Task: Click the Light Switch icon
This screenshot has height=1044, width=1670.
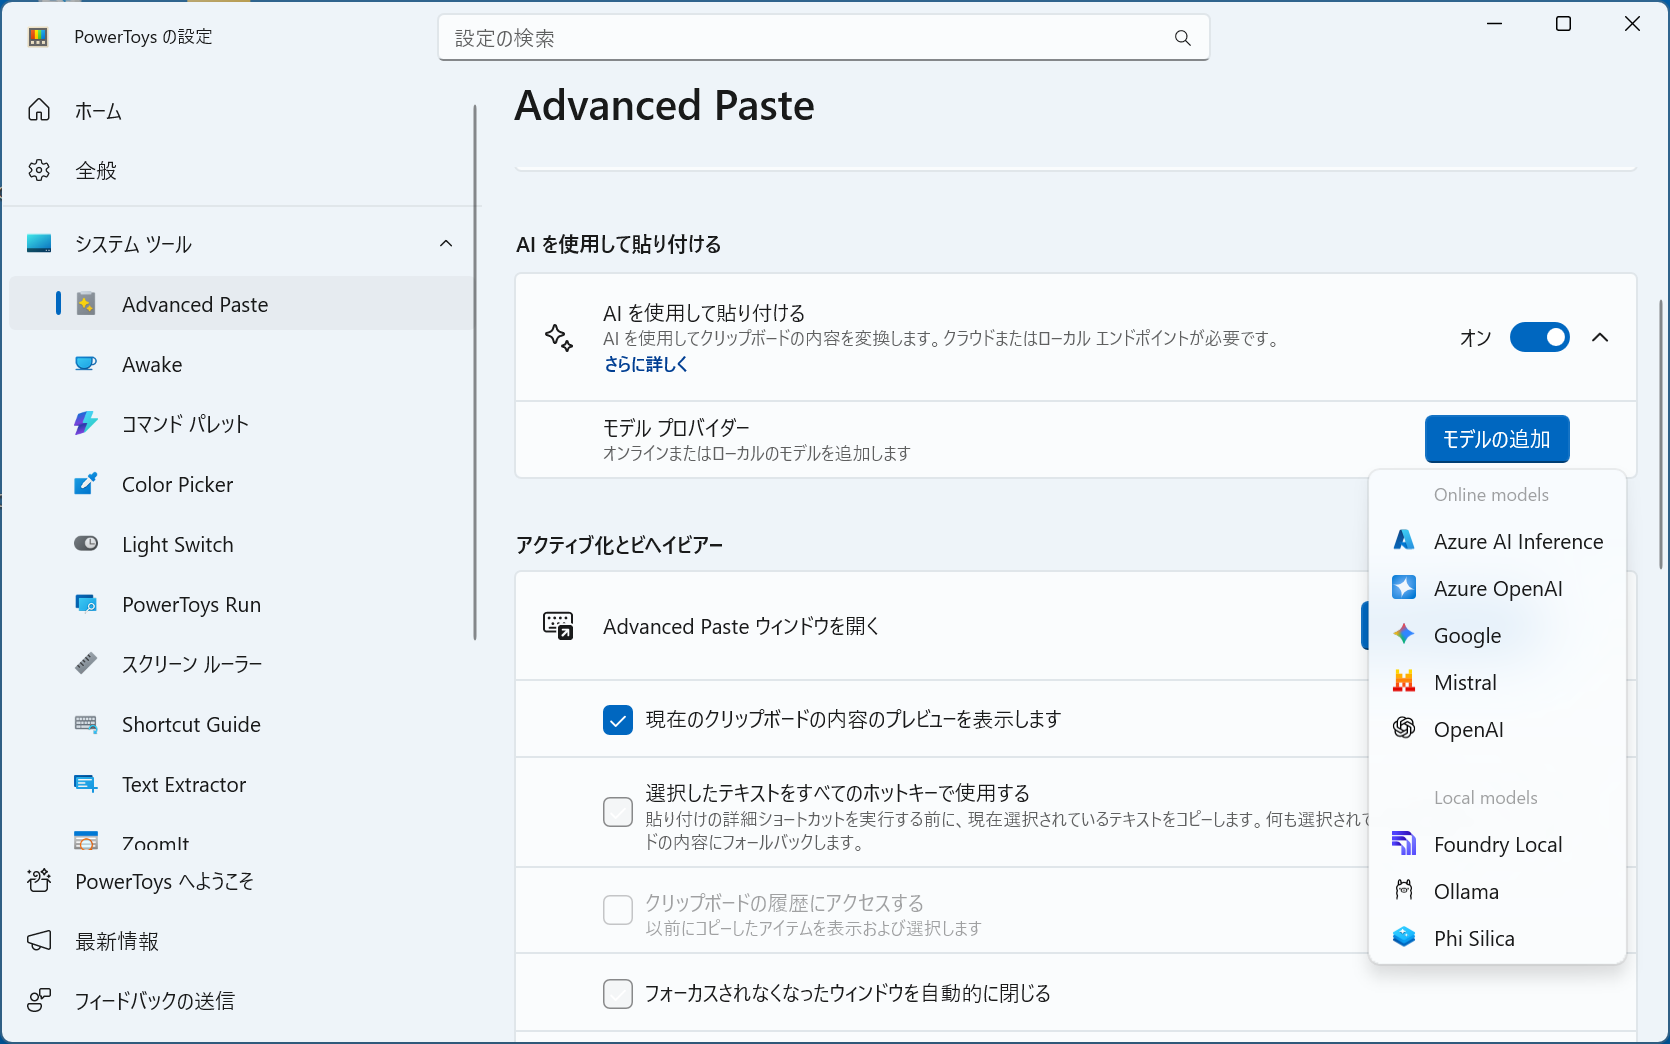Action: pyautogui.click(x=87, y=544)
